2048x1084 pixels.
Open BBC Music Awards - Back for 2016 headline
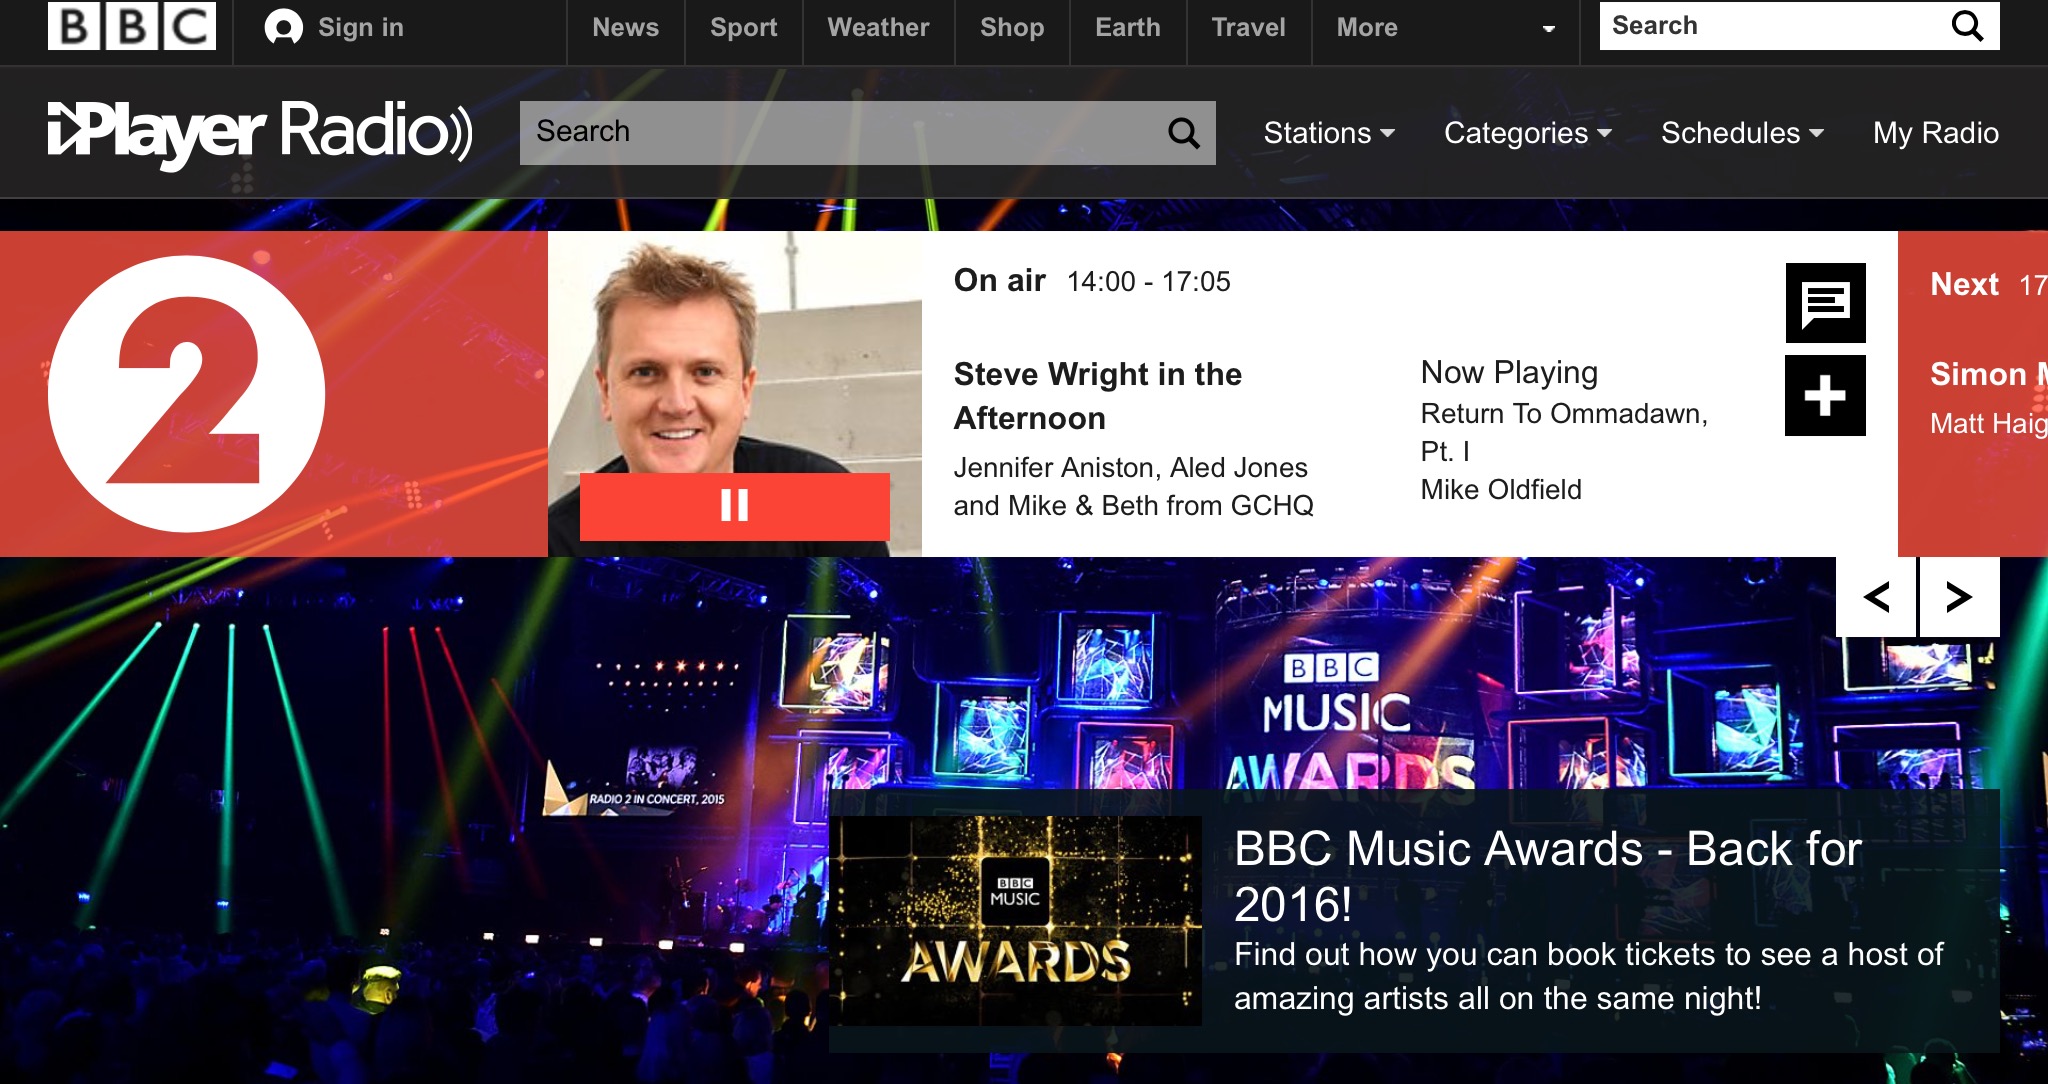click(1548, 876)
